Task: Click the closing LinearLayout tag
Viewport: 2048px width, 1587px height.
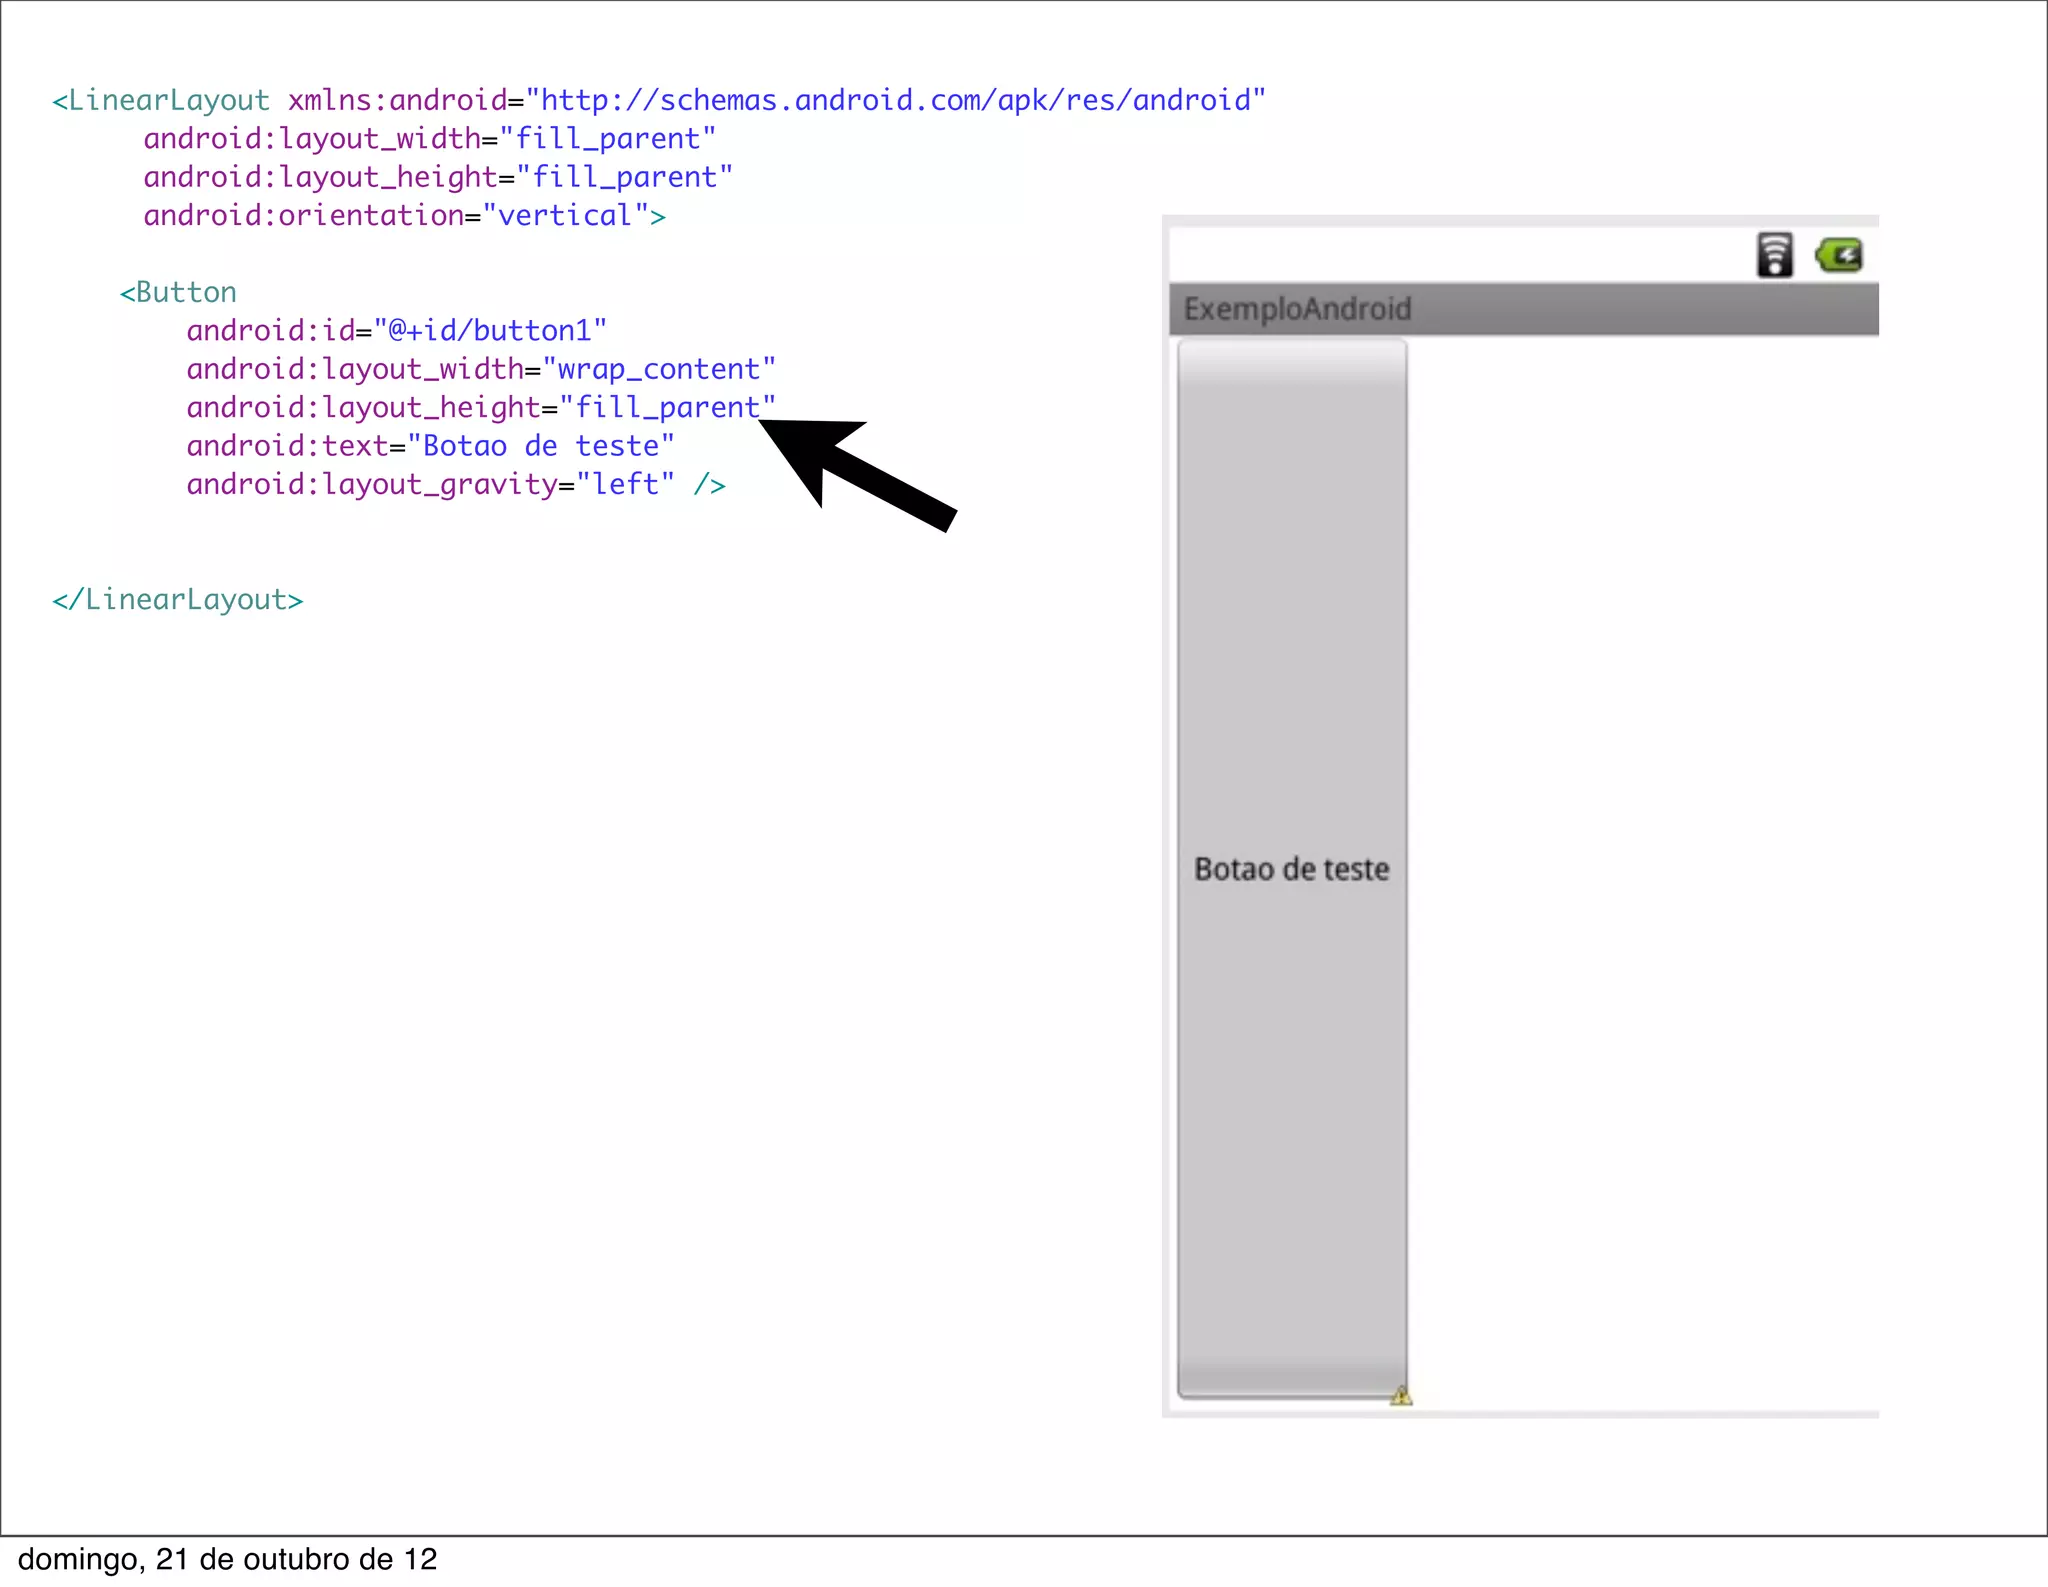Action: pyautogui.click(x=178, y=599)
